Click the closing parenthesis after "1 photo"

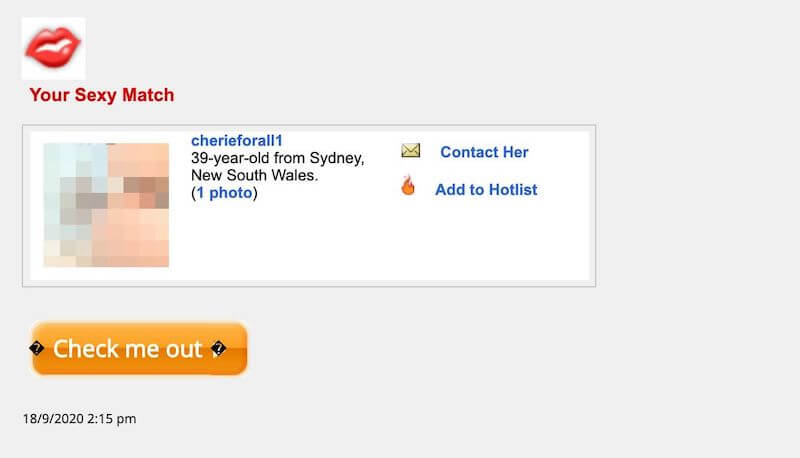(255, 193)
